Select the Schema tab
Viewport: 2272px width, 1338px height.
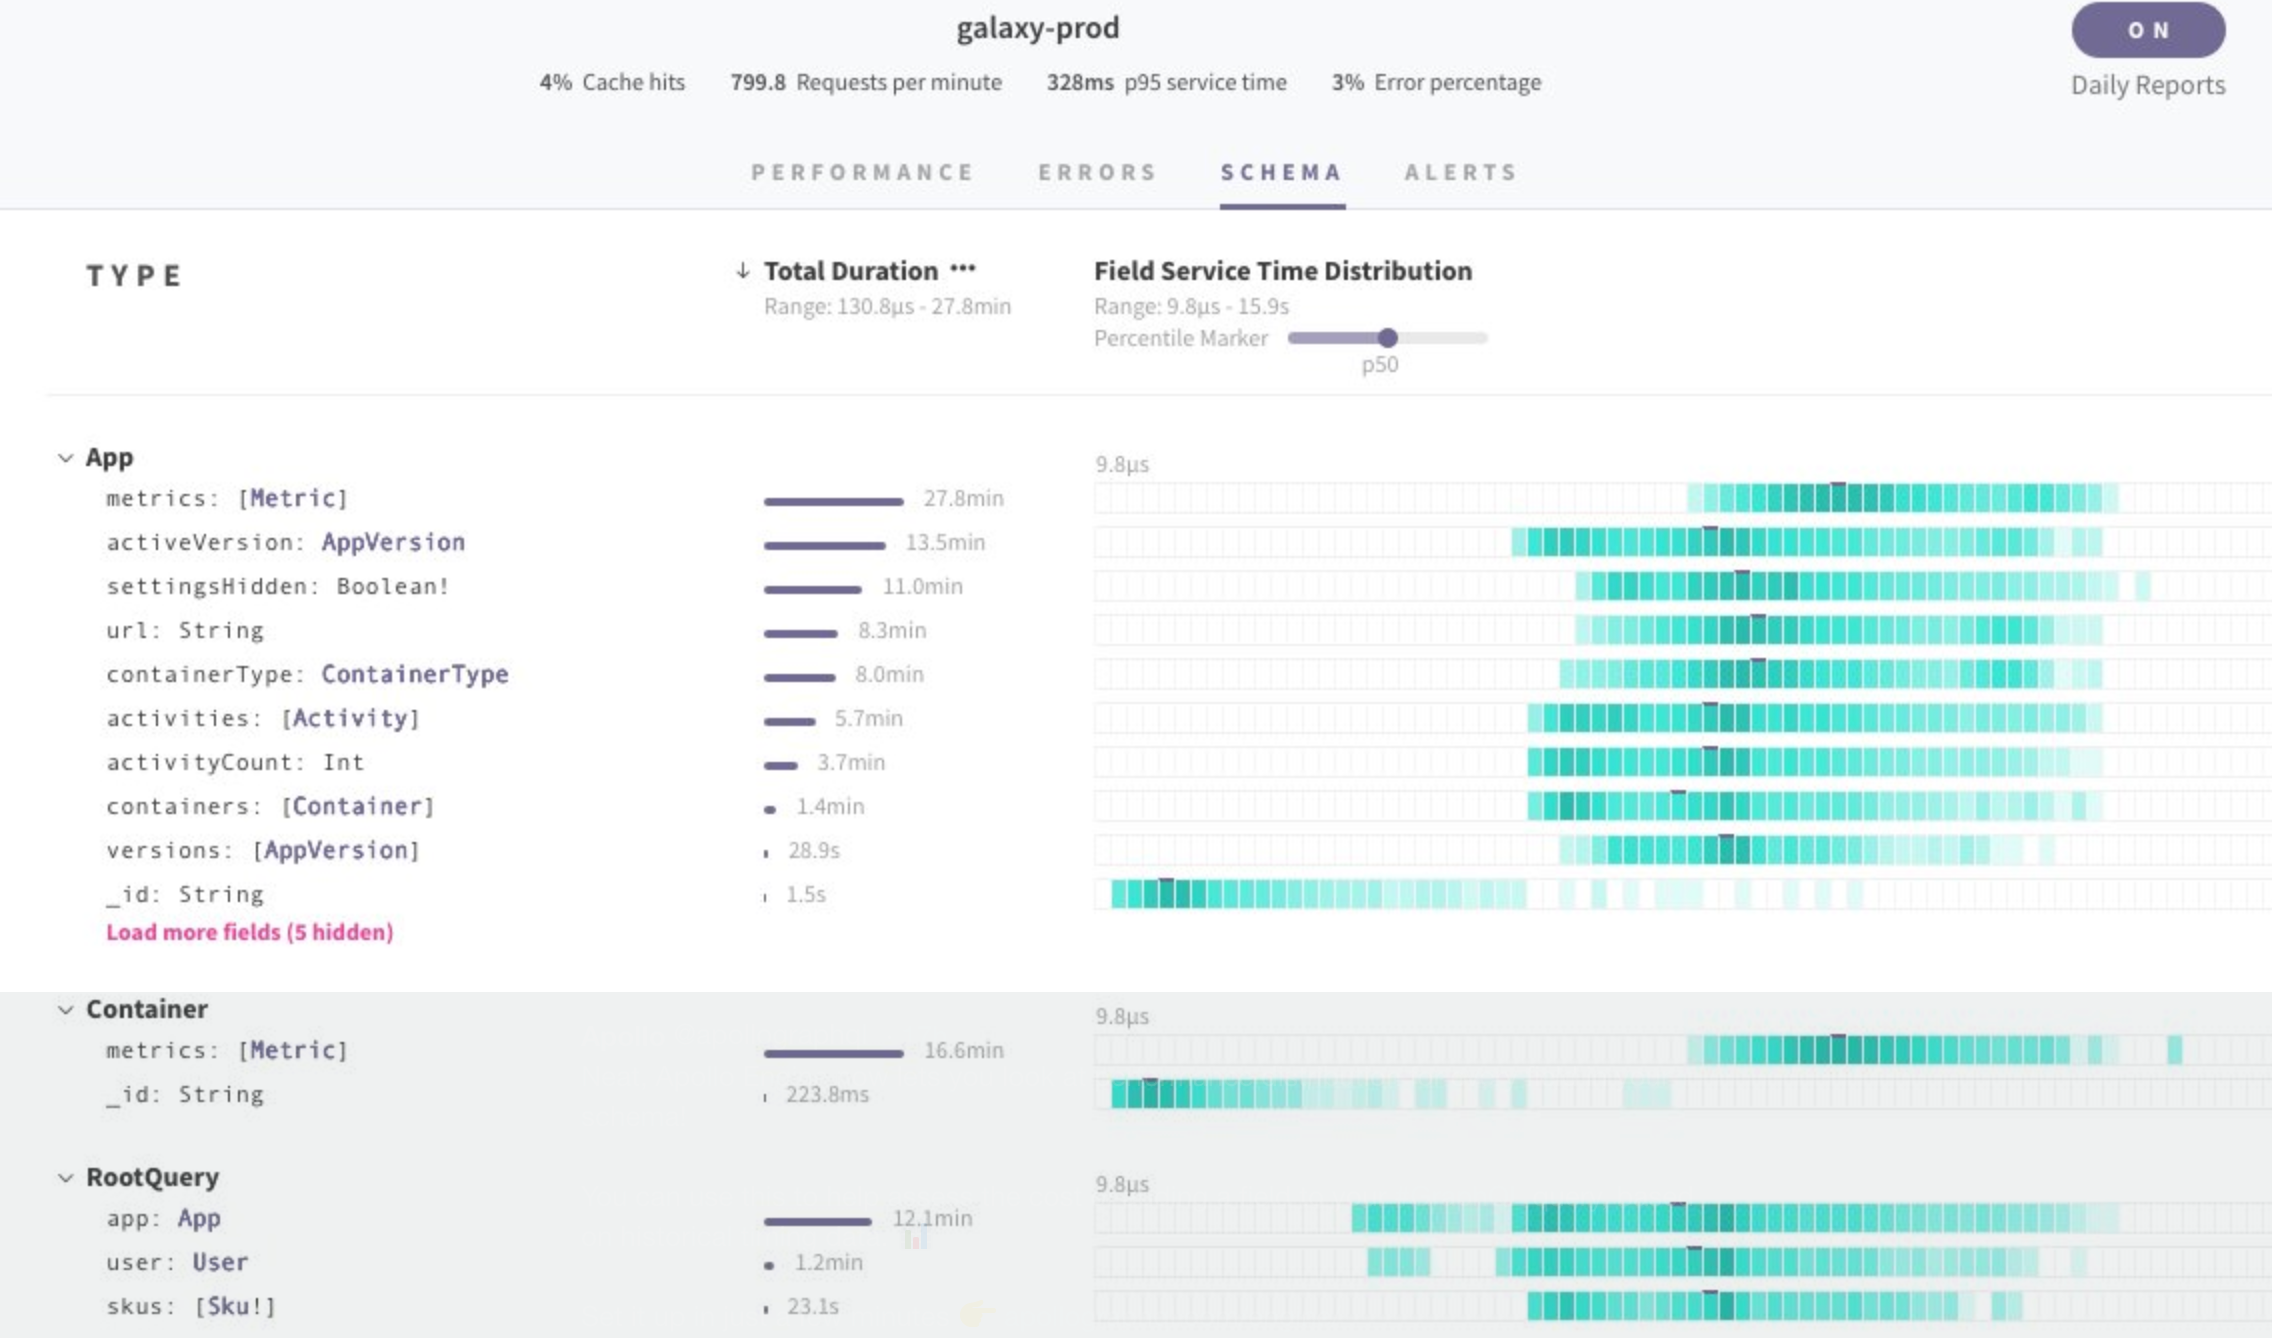[1281, 172]
